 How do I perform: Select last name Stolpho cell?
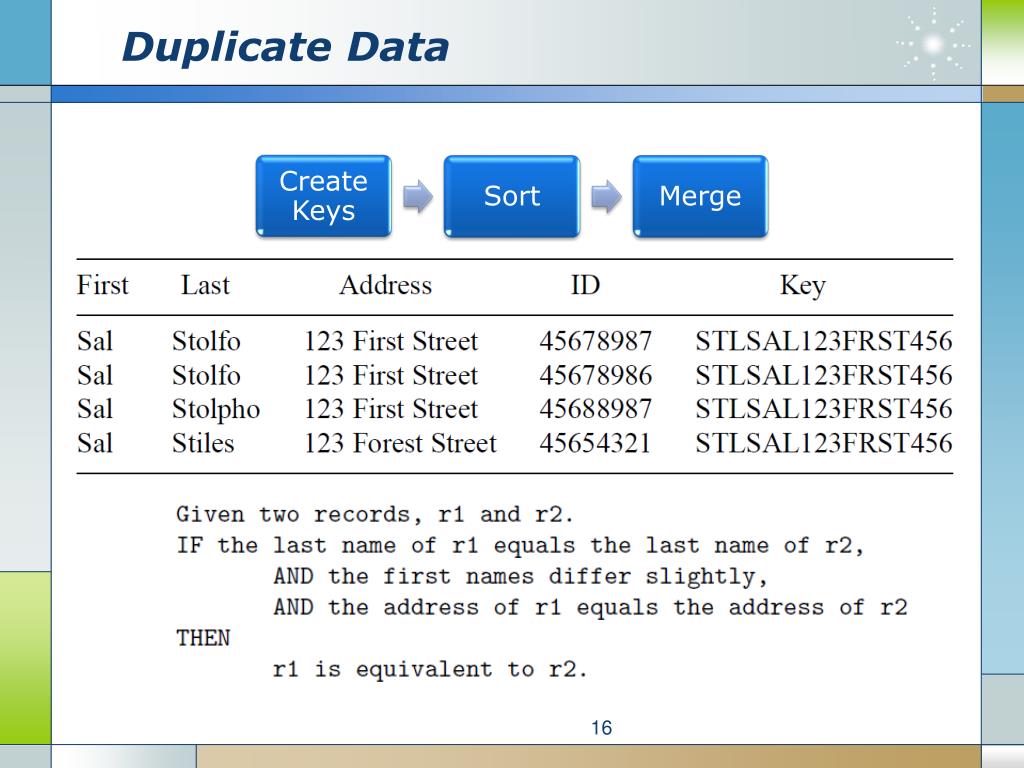click(216, 409)
